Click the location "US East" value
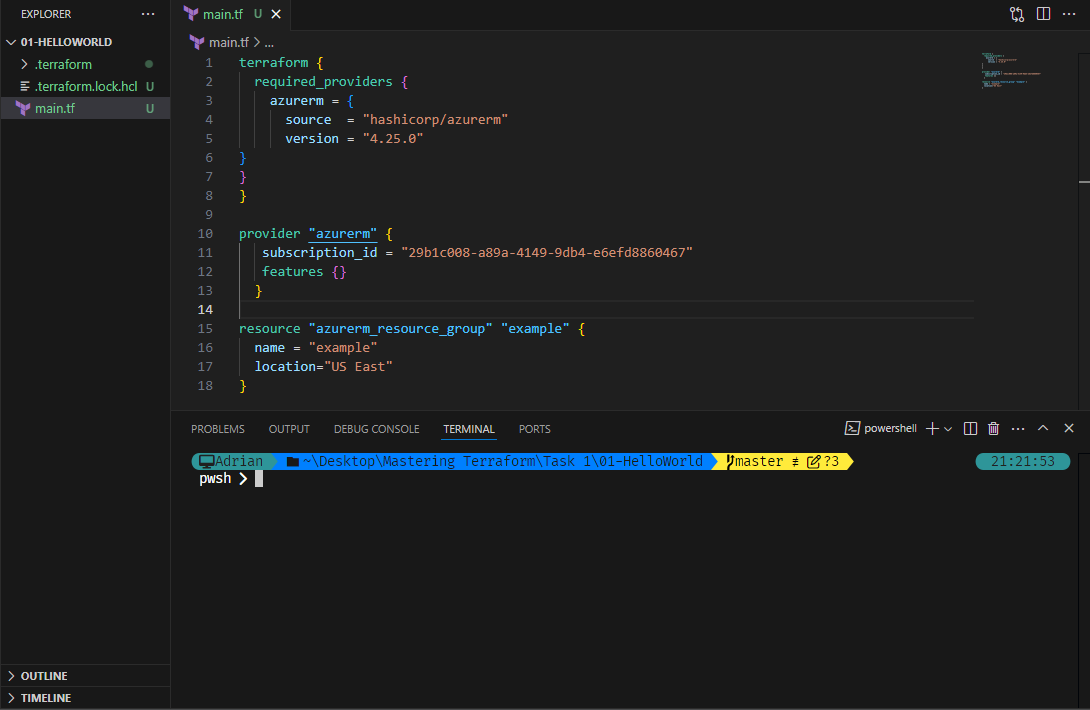The image size is (1090, 710). coord(358,366)
